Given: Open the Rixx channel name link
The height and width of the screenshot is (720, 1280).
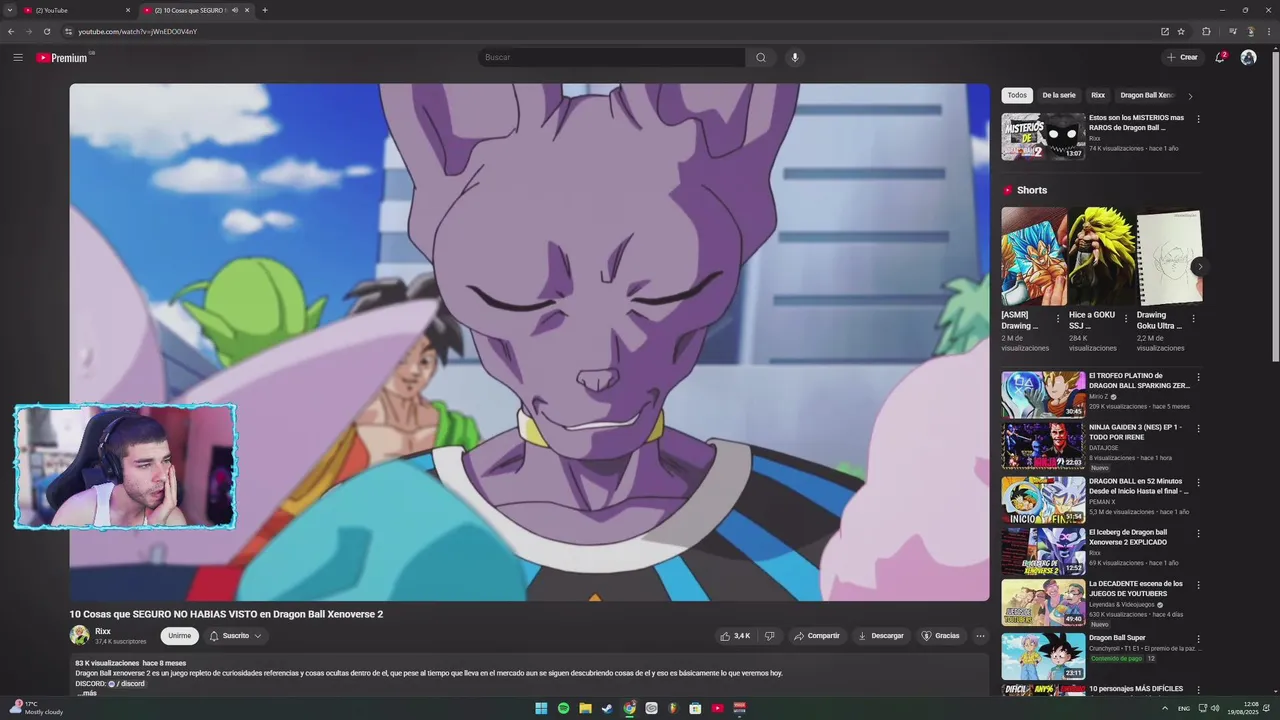Looking at the screenshot, I should pos(103,631).
